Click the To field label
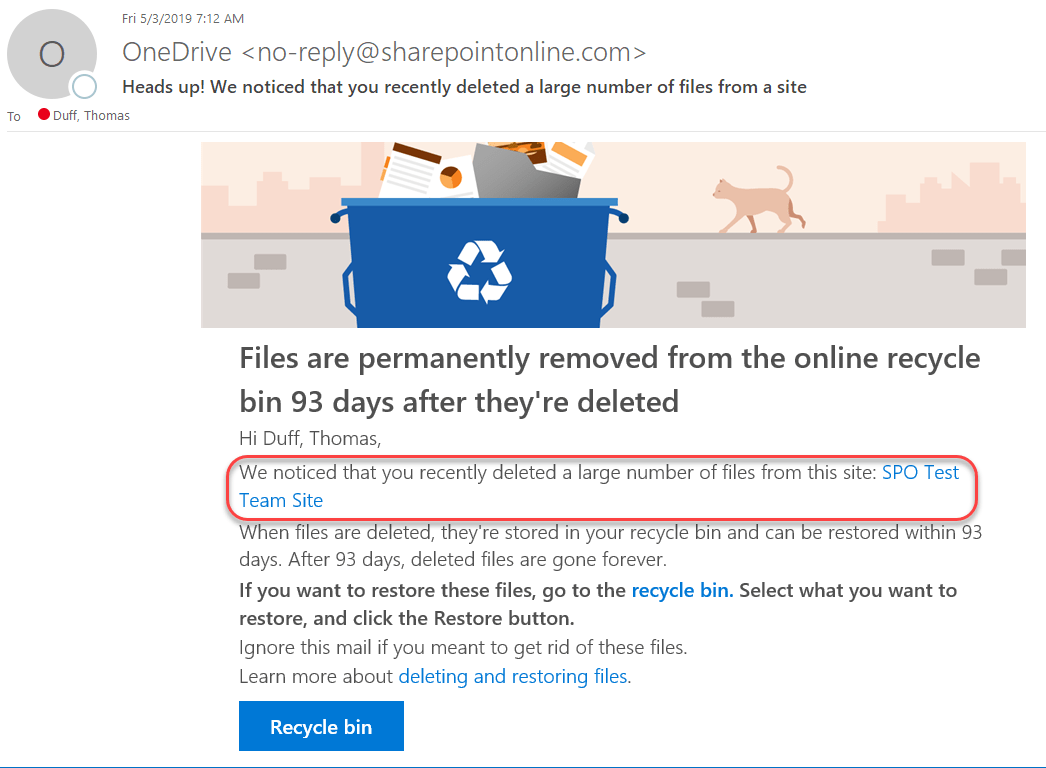 click(13, 116)
